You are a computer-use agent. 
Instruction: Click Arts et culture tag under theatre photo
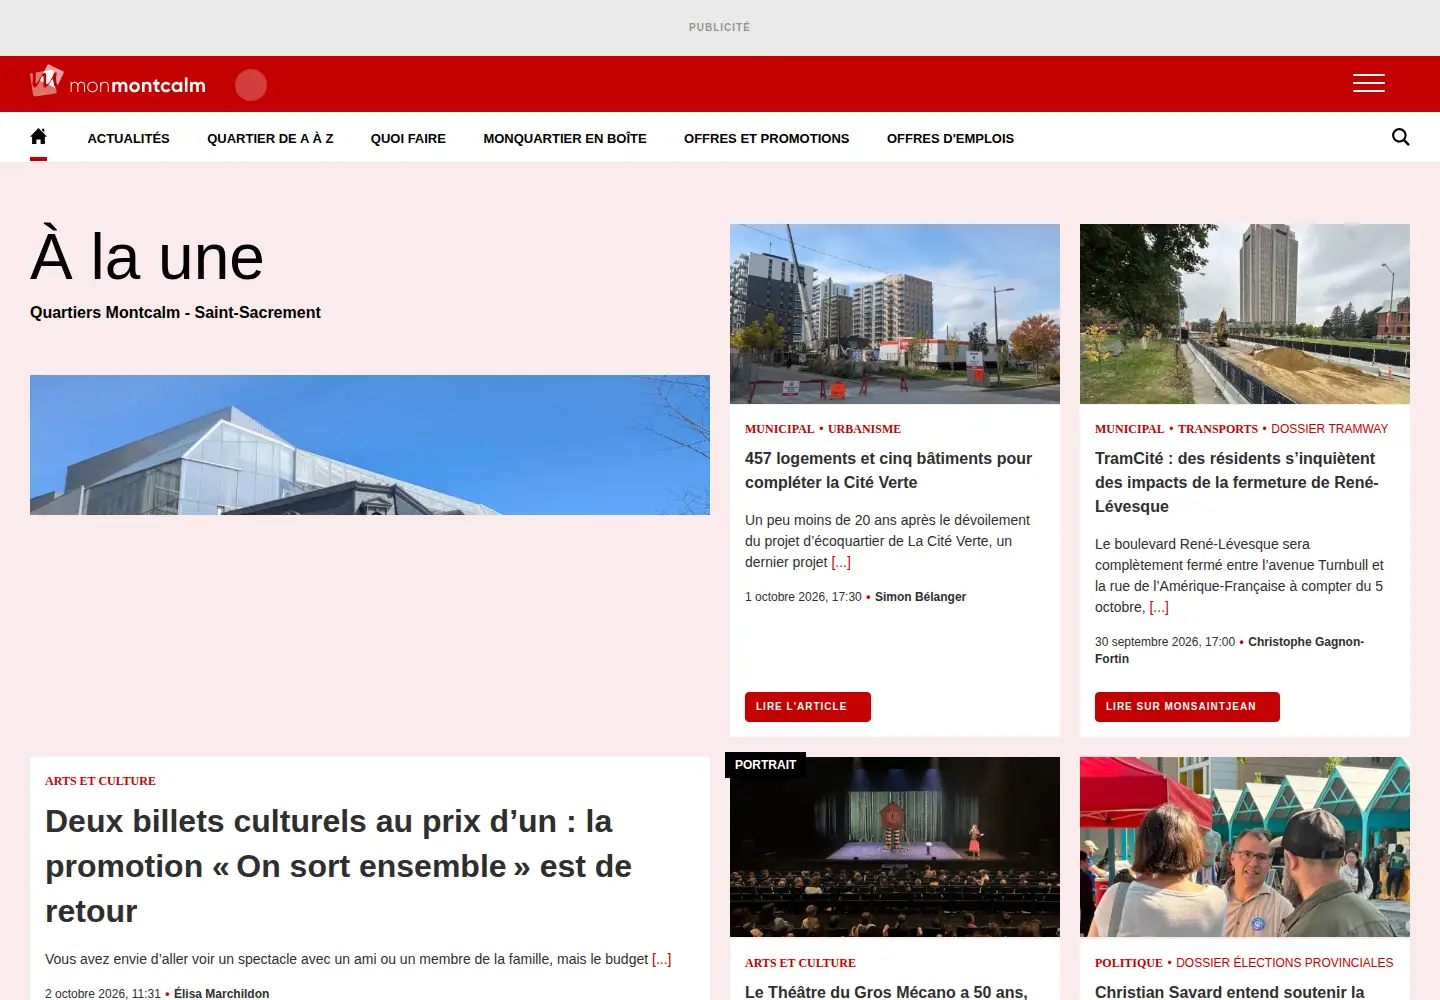[800, 963]
